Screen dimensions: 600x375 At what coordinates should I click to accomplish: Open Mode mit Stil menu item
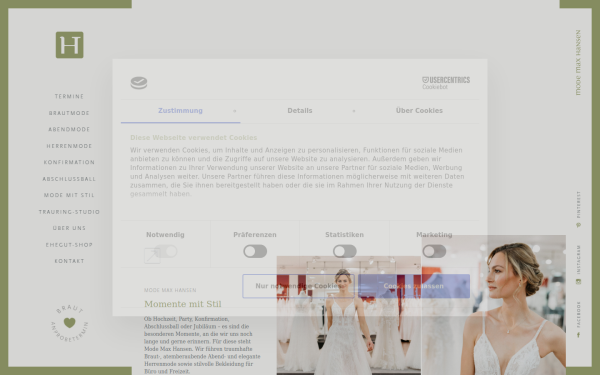[x=69, y=195]
